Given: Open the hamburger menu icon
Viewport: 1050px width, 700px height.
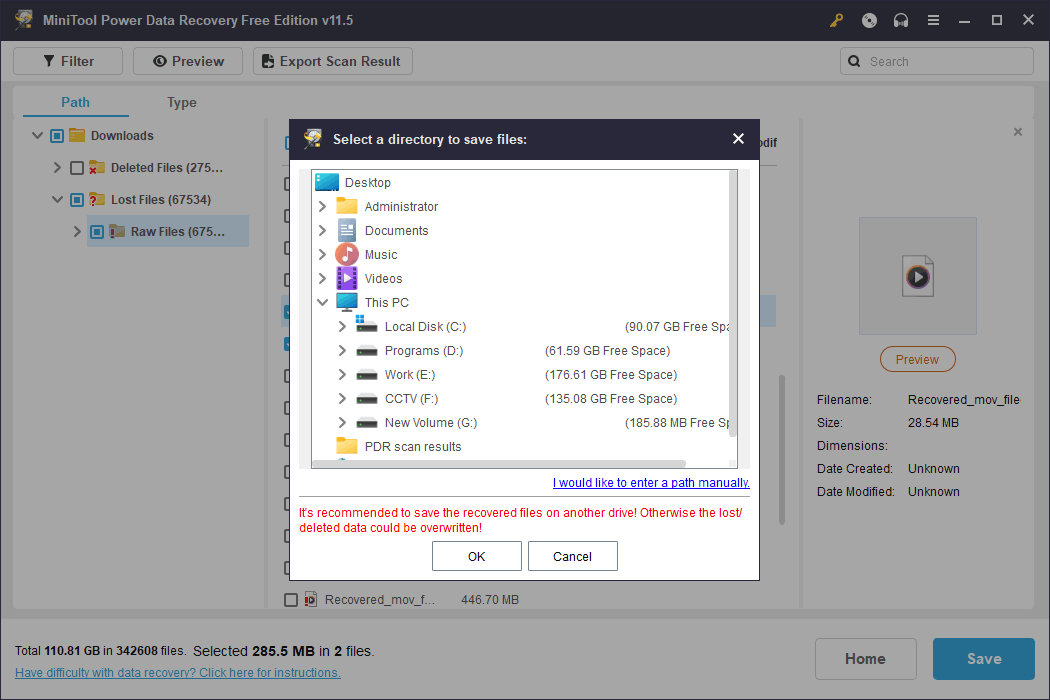Looking at the screenshot, I should tap(933, 20).
